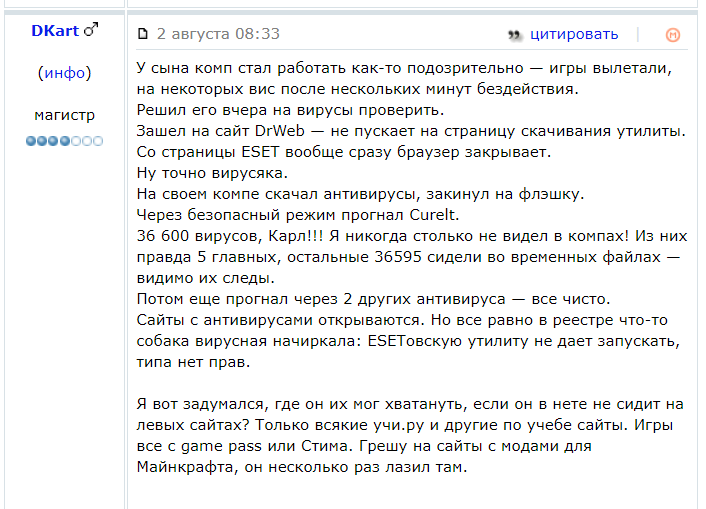
Task: Click the blue rating dots under магистр
Action: coord(65,141)
